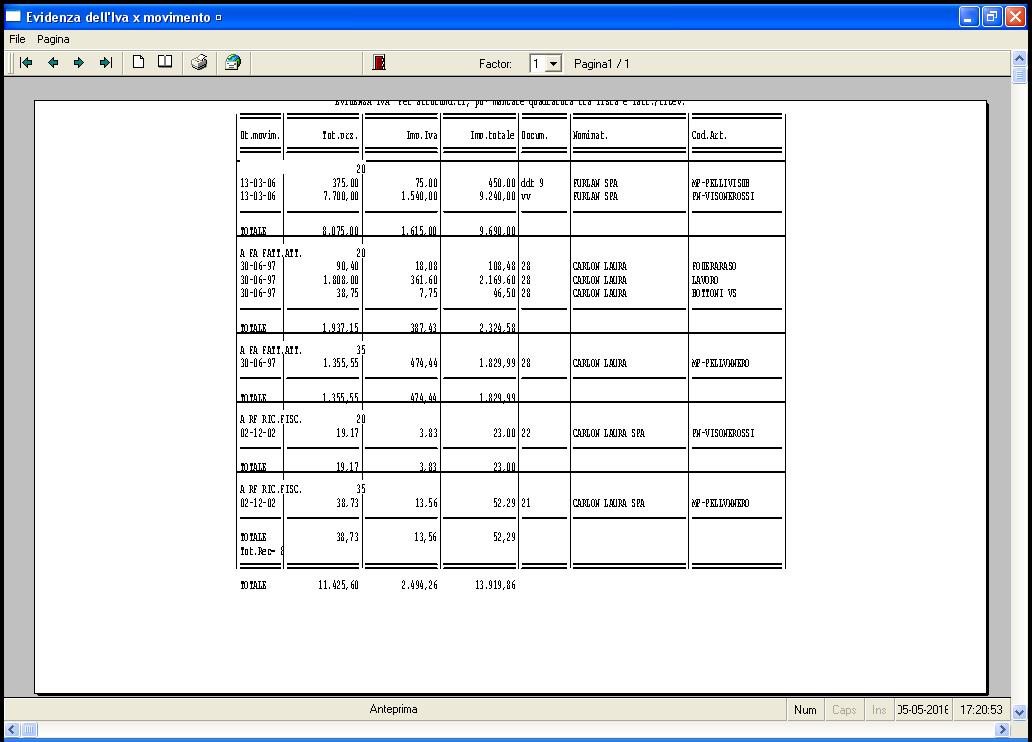Click the previous page arrow
This screenshot has width=1032, height=742.
pyautogui.click(x=53, y=63)
